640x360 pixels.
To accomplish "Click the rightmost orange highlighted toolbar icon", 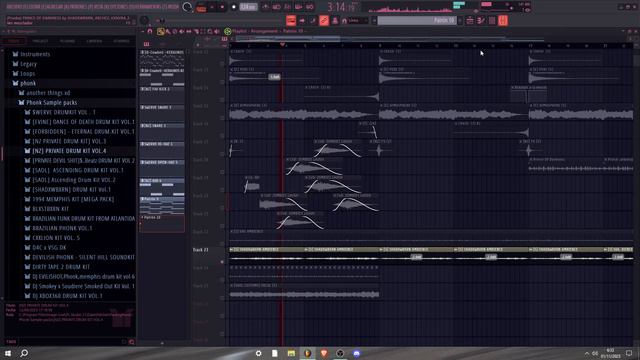I will (x=502, y=20).
